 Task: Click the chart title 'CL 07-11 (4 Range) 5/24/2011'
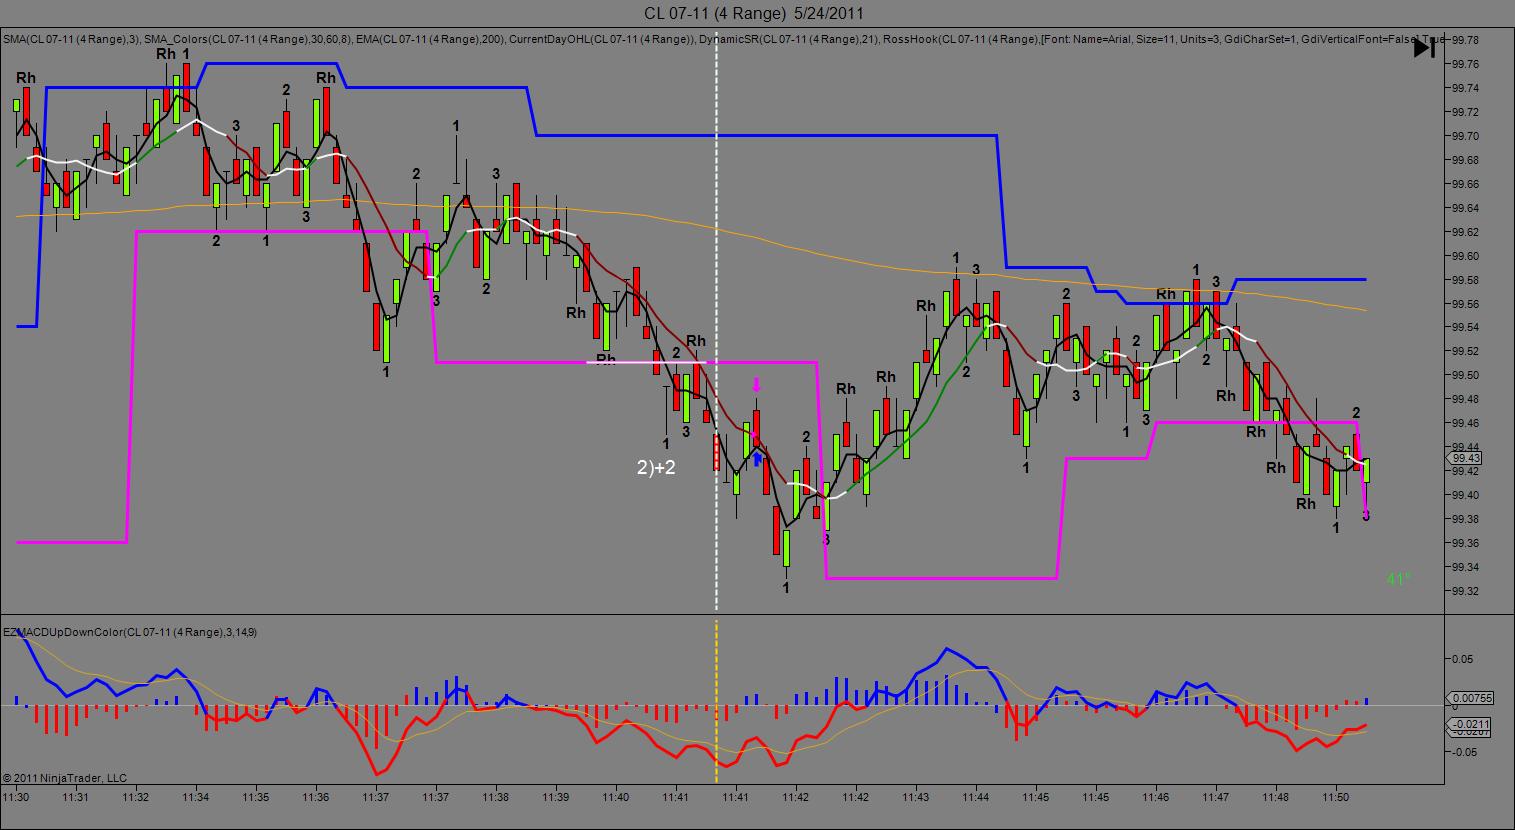(x=754, y=13)
